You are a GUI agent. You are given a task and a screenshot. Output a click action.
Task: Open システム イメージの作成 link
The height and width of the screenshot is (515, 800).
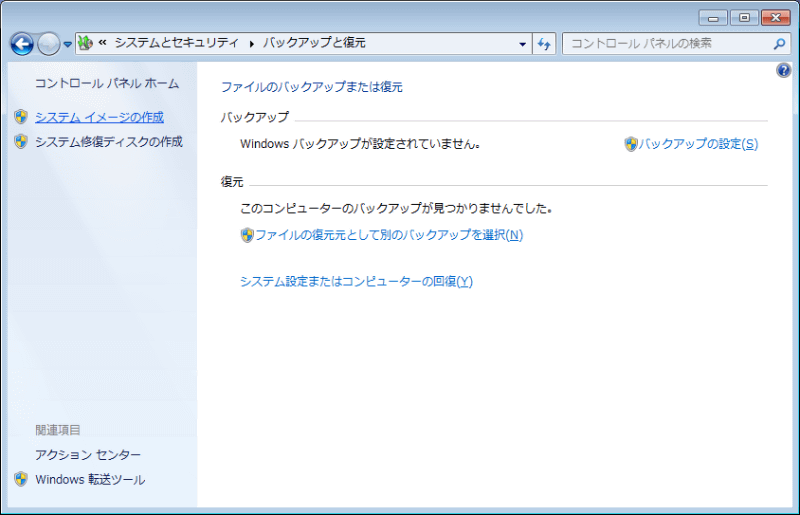(99, 117)
